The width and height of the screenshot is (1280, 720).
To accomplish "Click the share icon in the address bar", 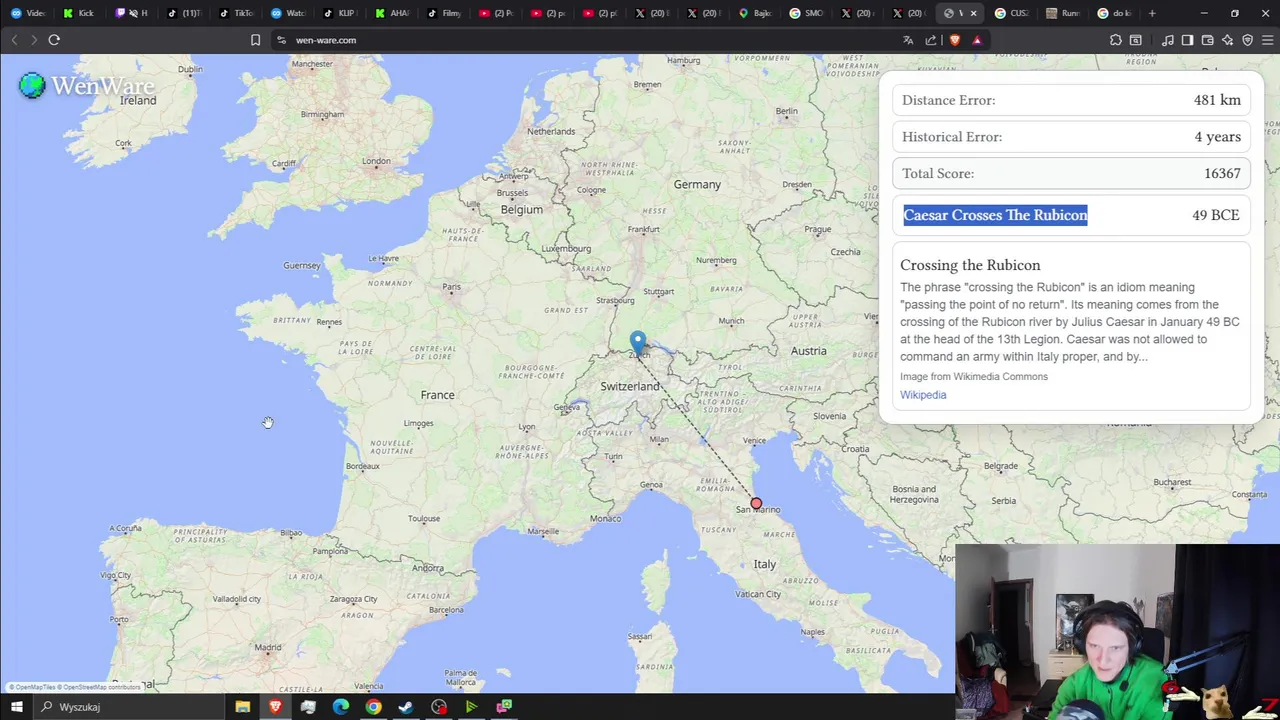I will coord(931,40).
